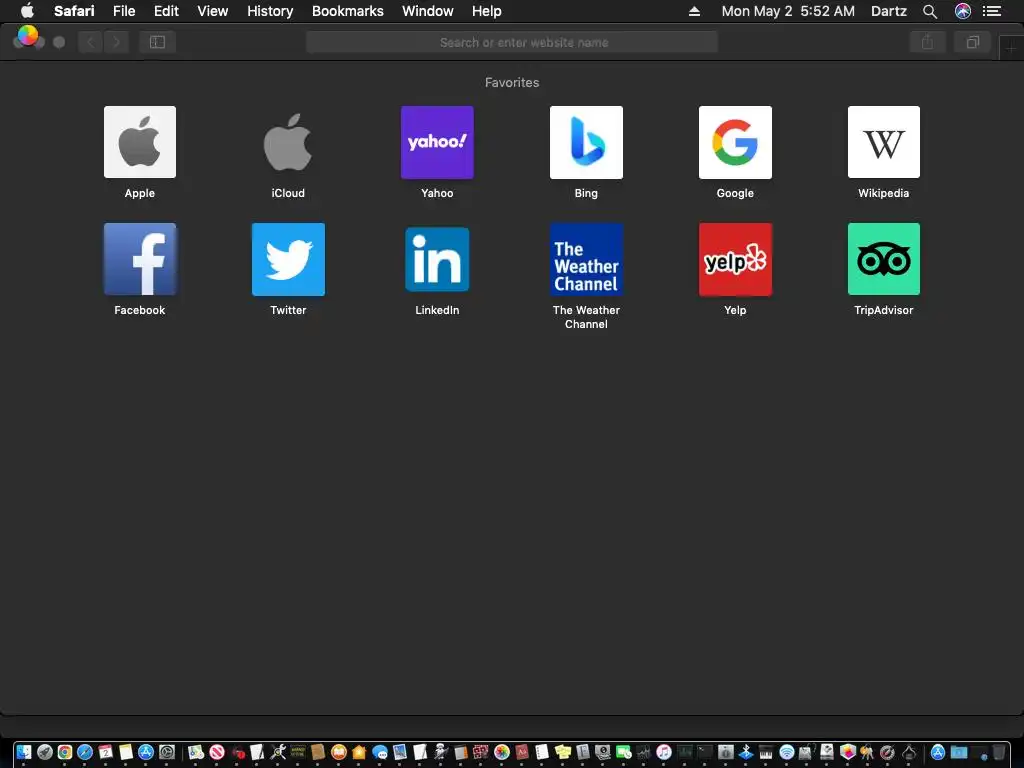The width and height of the screenshot is (1024, 768).
Task: Open the LinkedIn favorite
Action: coord(437,259)
